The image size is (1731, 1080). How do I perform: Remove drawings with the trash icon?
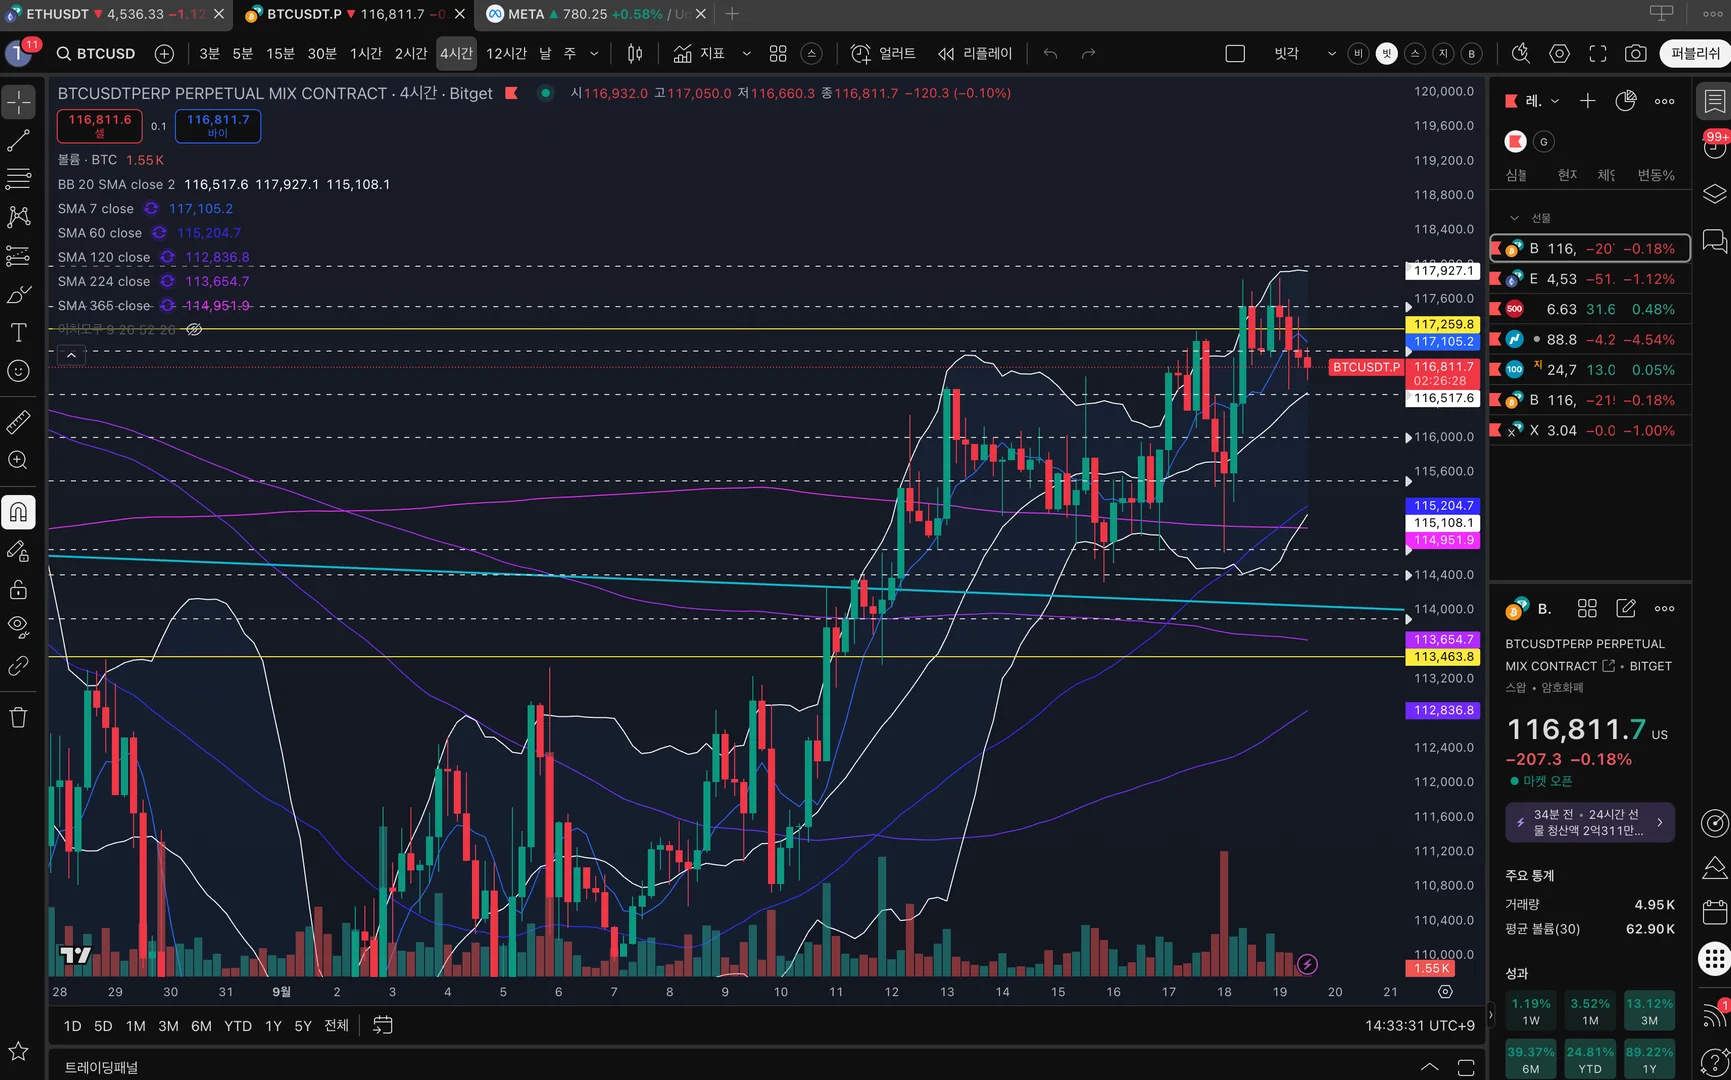pos(19,717)
